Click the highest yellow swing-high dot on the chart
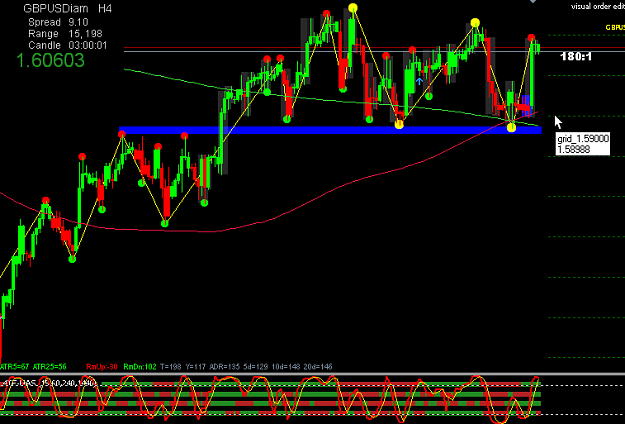Image resolution: width=625 pixels, height=424 pixels. (353, 8)
